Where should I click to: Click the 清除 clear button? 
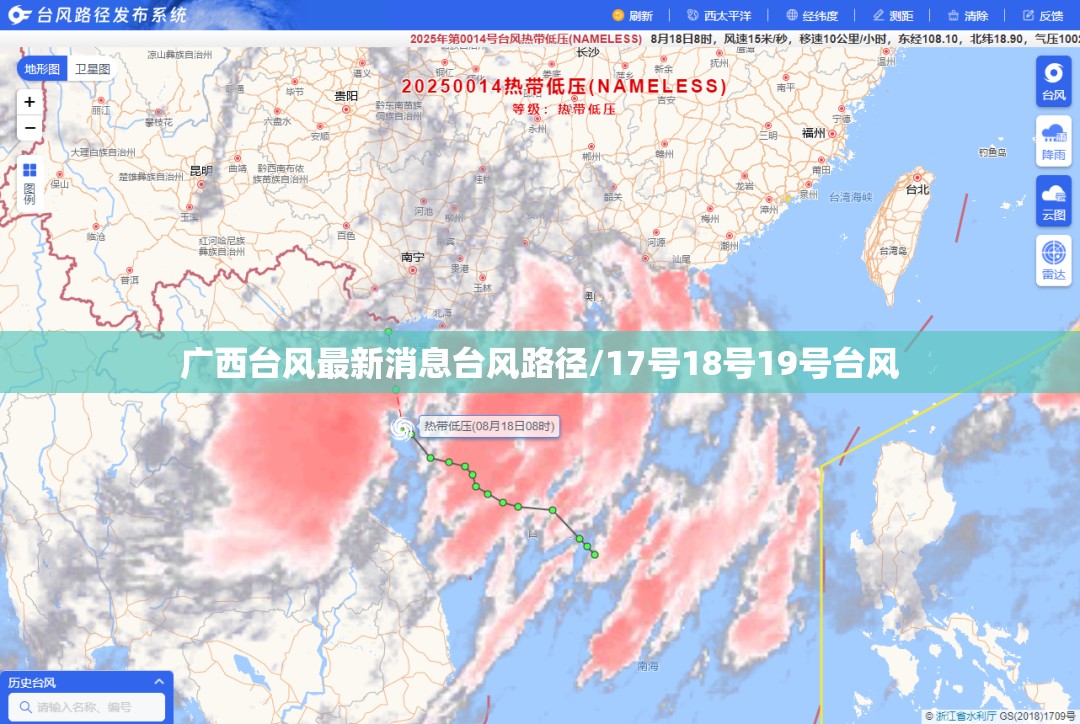[968, 15]
